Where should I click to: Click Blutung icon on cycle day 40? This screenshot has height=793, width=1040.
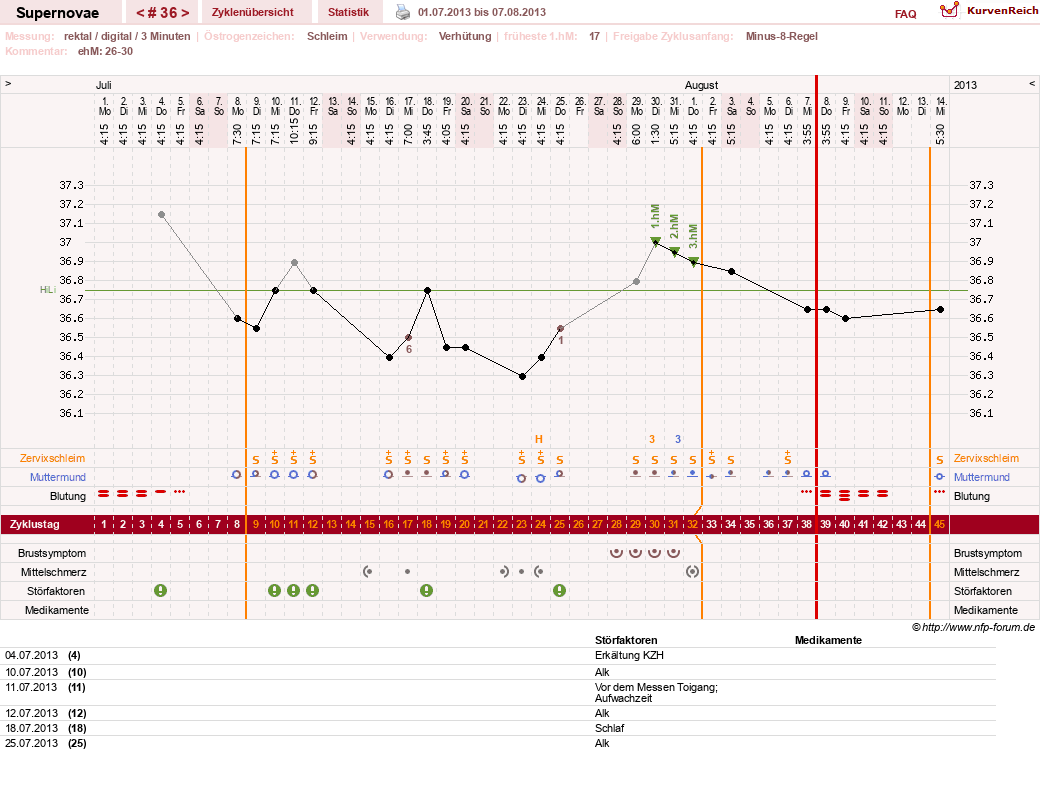844,495
